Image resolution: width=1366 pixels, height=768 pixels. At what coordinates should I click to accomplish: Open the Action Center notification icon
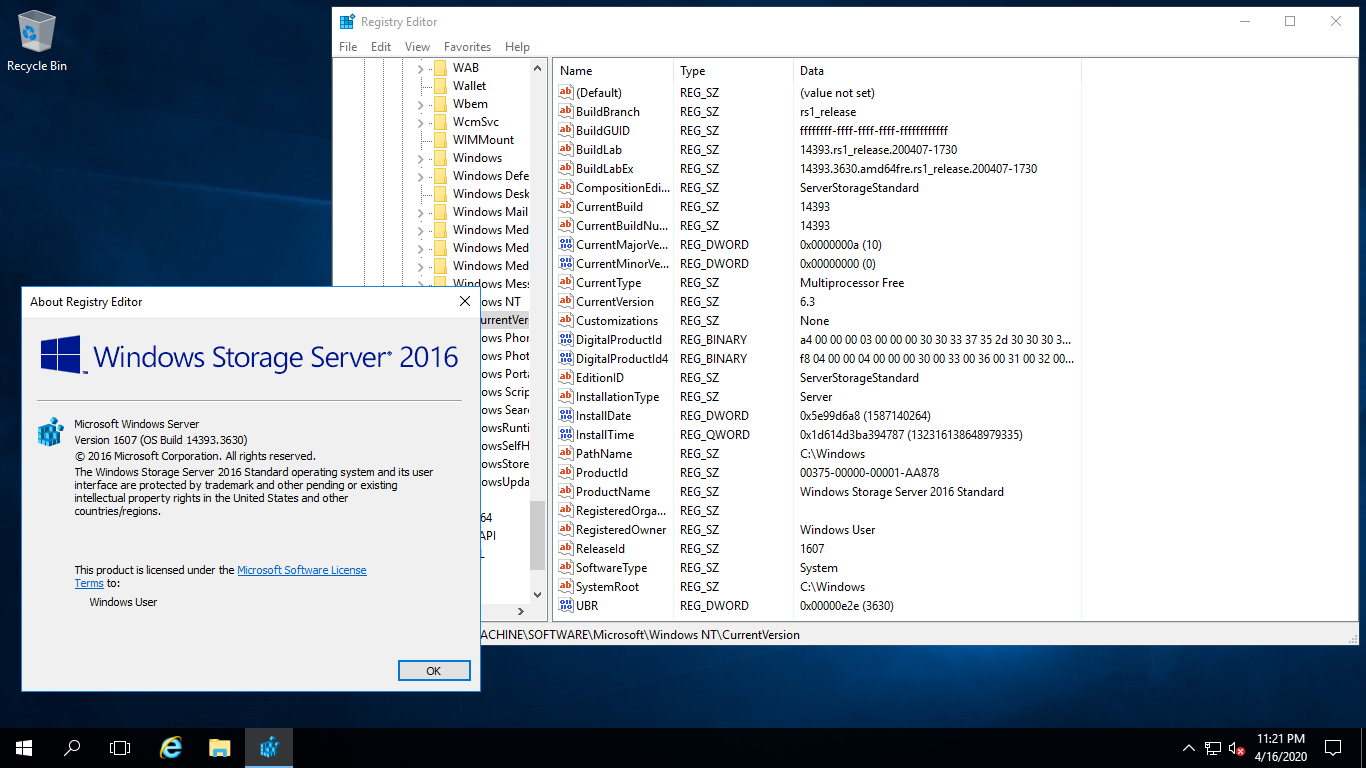1332,747
